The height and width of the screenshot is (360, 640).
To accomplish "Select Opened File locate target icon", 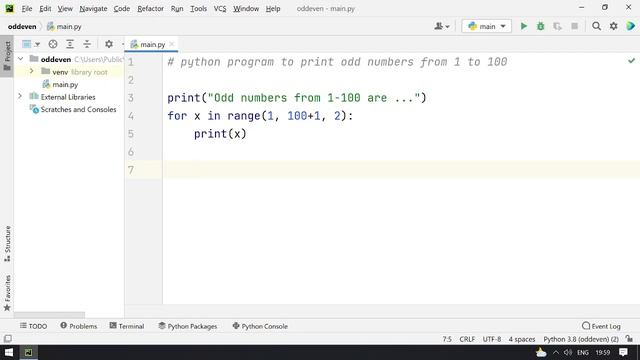I will point(53,44).
